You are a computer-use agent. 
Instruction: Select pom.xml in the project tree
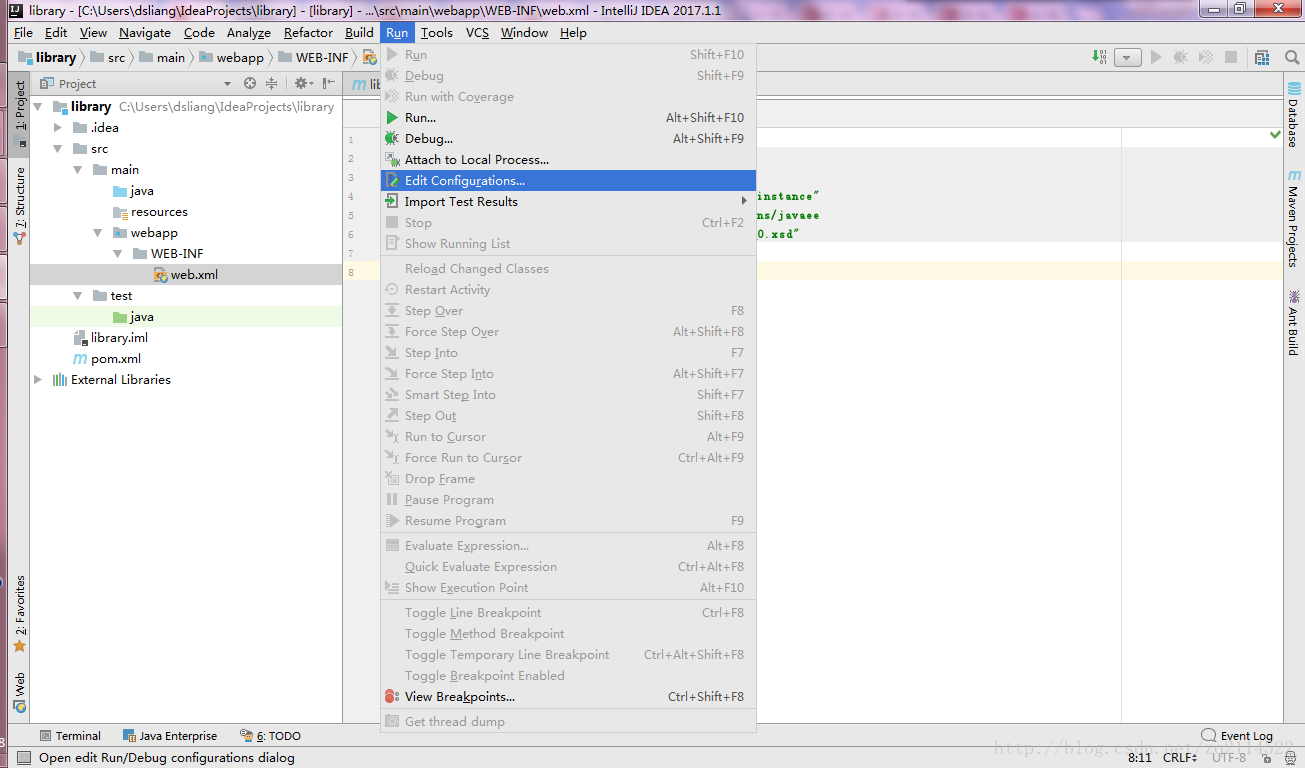coord(106,358)
